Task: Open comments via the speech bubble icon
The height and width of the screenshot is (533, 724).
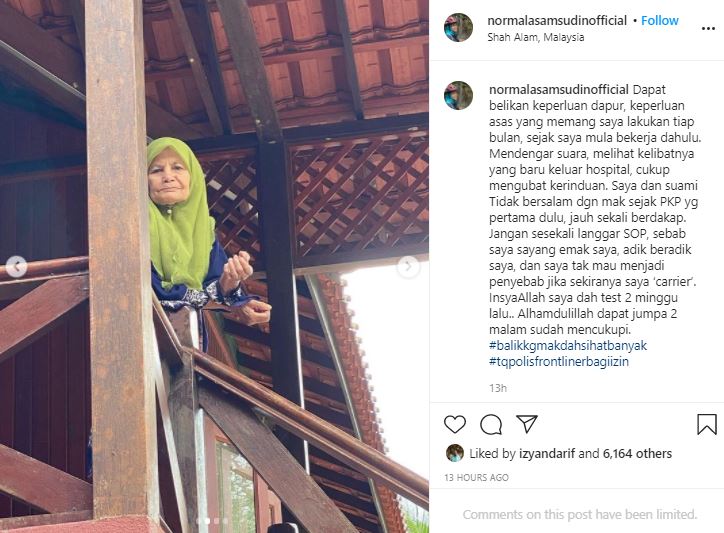Action: point(491,424)
